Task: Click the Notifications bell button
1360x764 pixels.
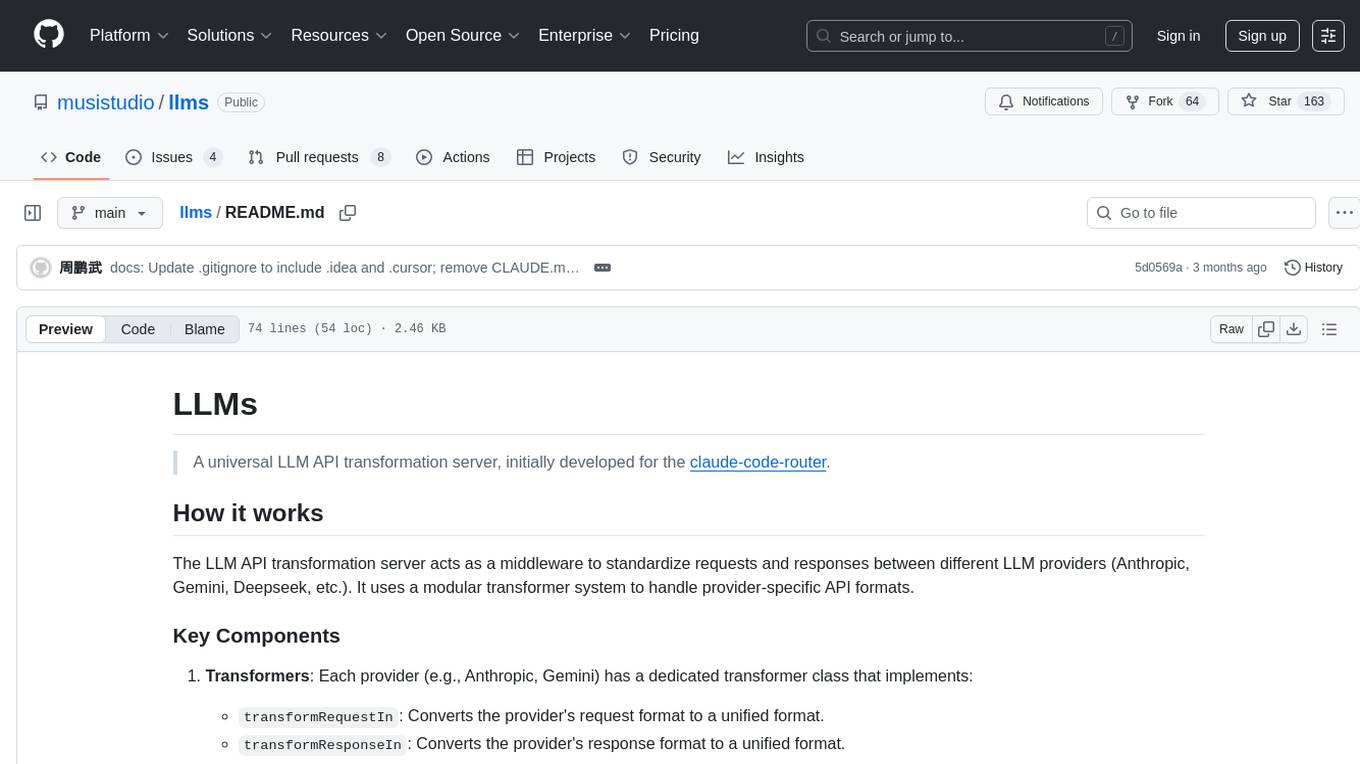Action: (1044, 102)
